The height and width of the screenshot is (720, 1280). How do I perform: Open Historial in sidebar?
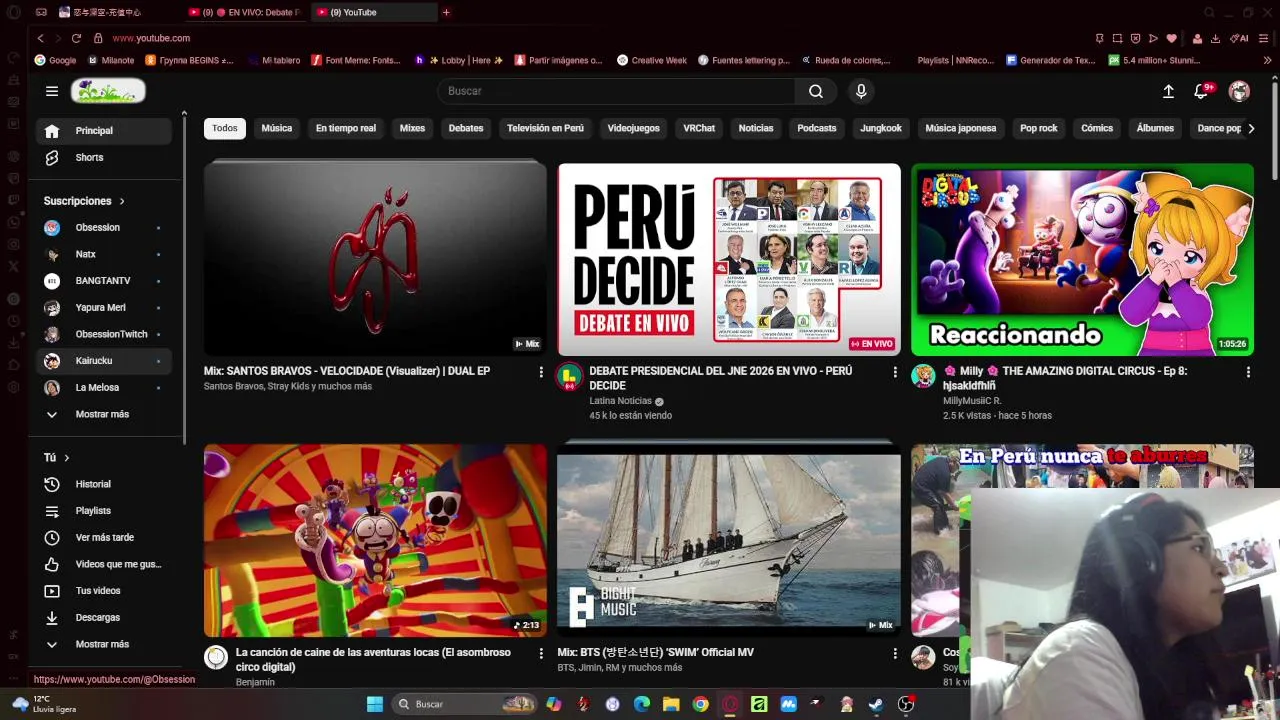coord(105,484)
